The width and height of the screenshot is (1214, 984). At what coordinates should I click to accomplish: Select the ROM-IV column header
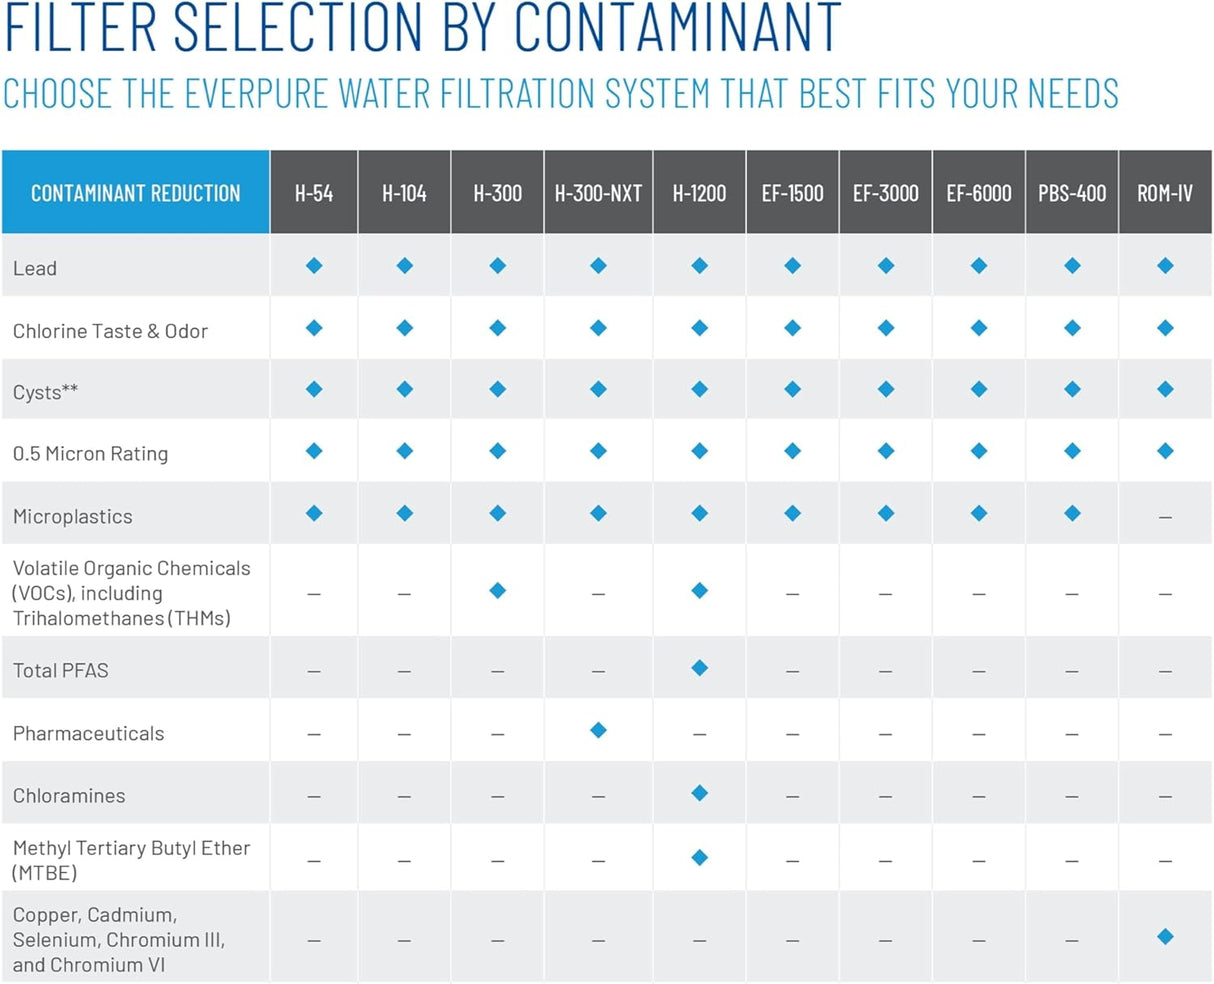[x=1165, y=193]
